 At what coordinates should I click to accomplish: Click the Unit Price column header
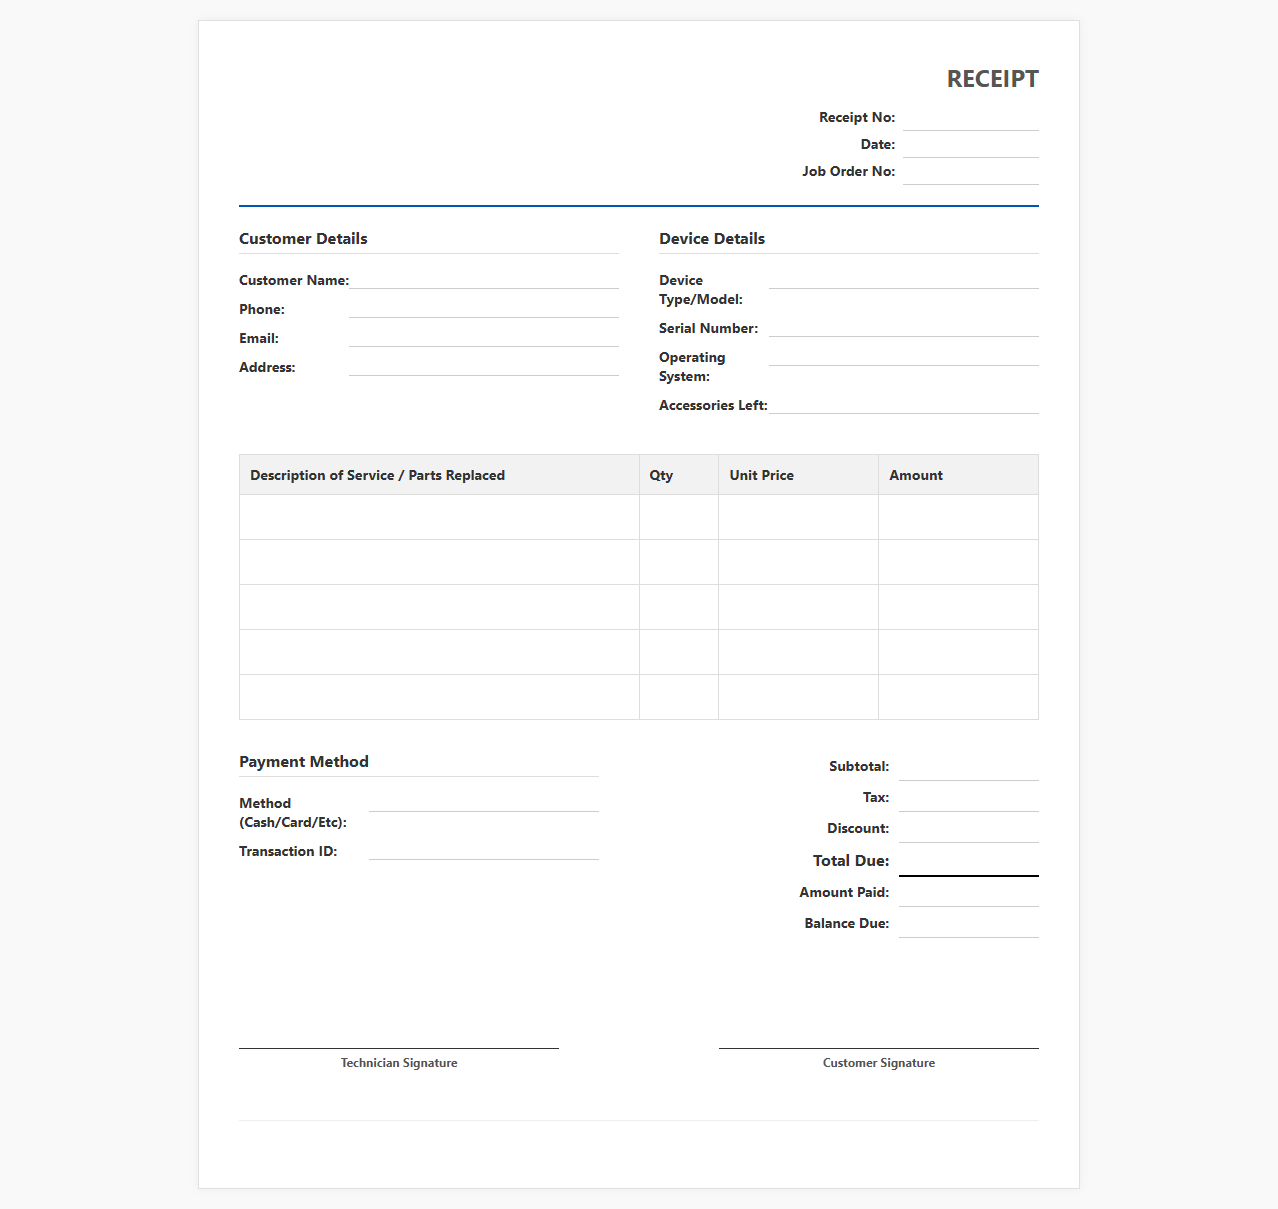799,475
